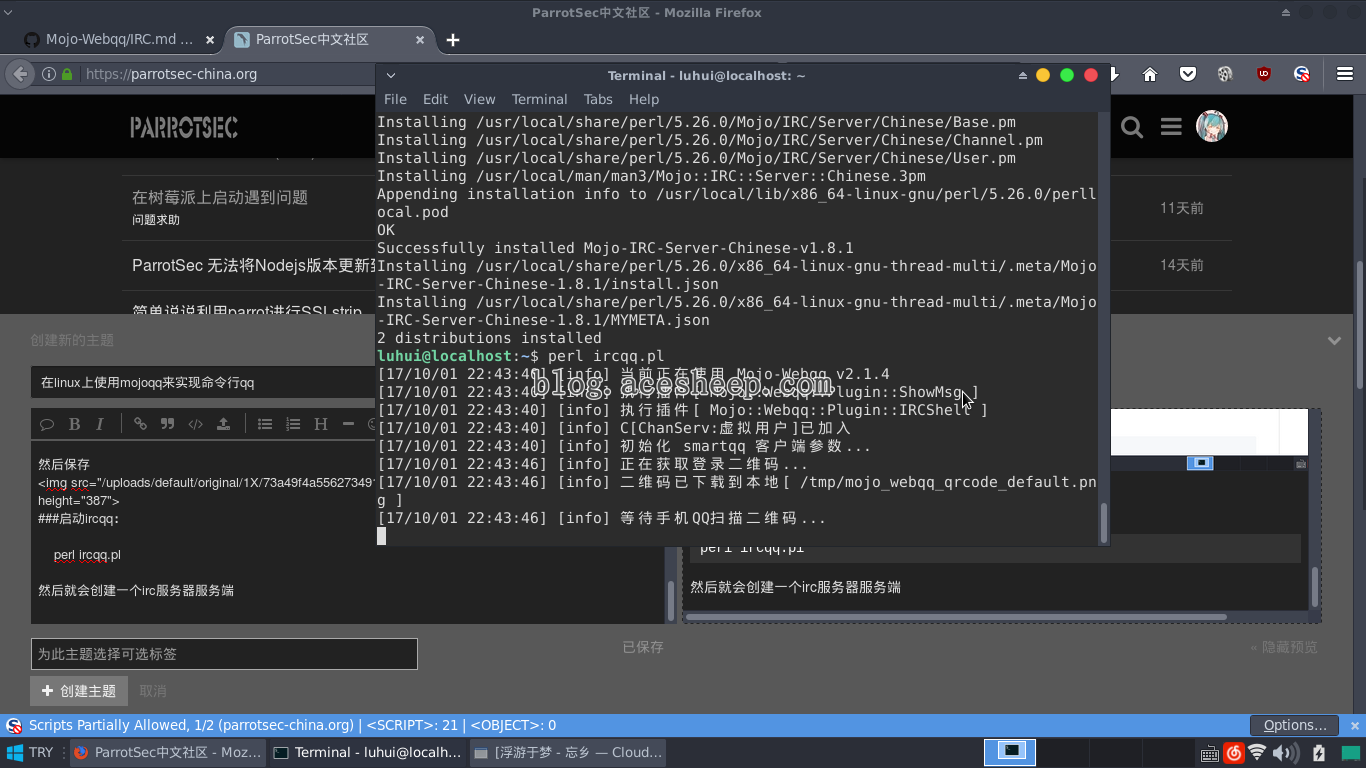Open the film reel extension icon
This screenshot has width=1366, height=768.
click(1225, 74)
